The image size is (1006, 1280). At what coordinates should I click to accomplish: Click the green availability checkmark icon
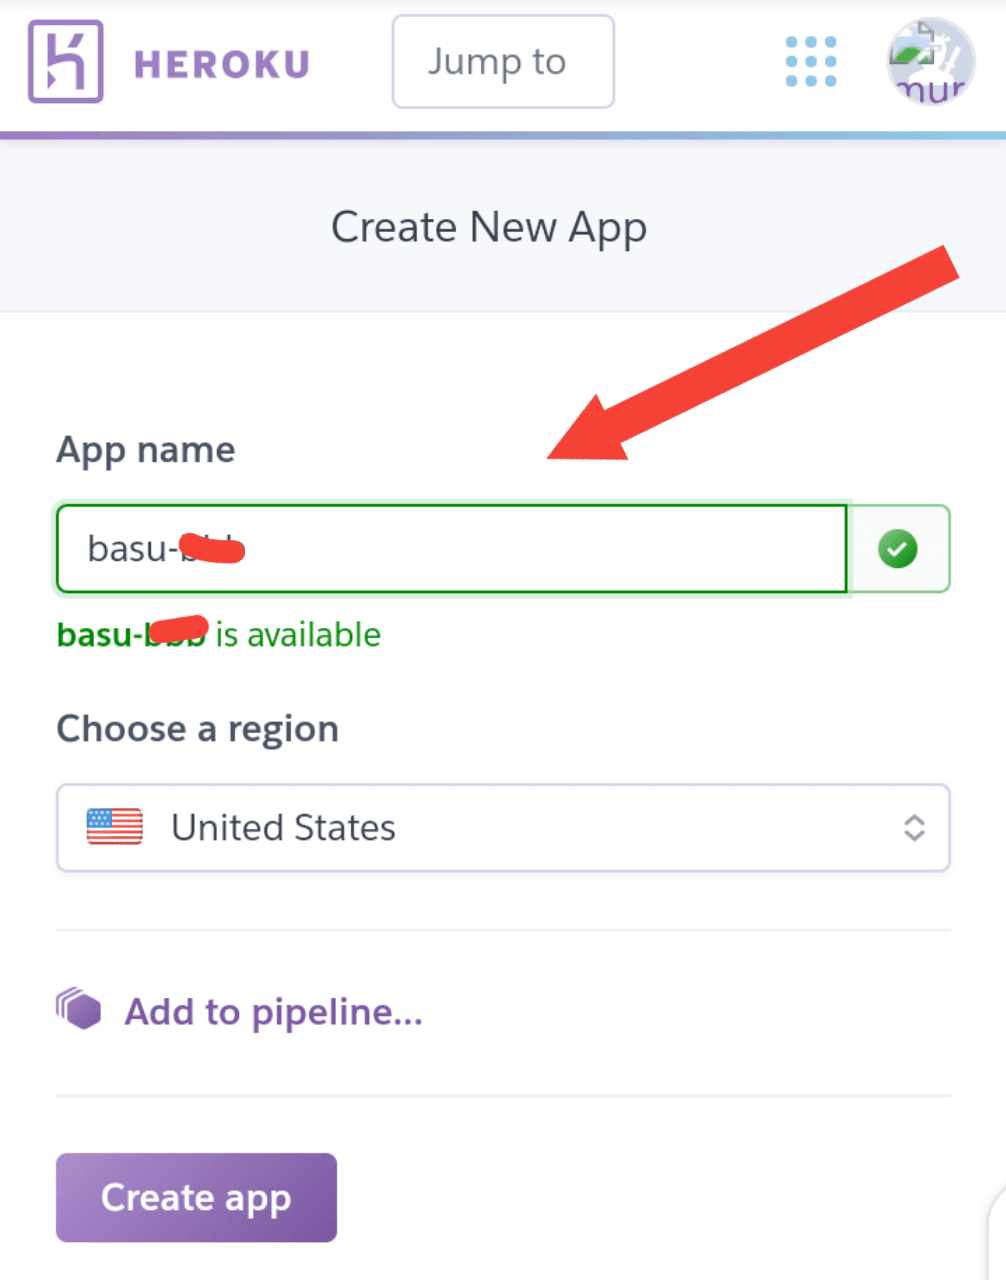[x=897, y=549]
